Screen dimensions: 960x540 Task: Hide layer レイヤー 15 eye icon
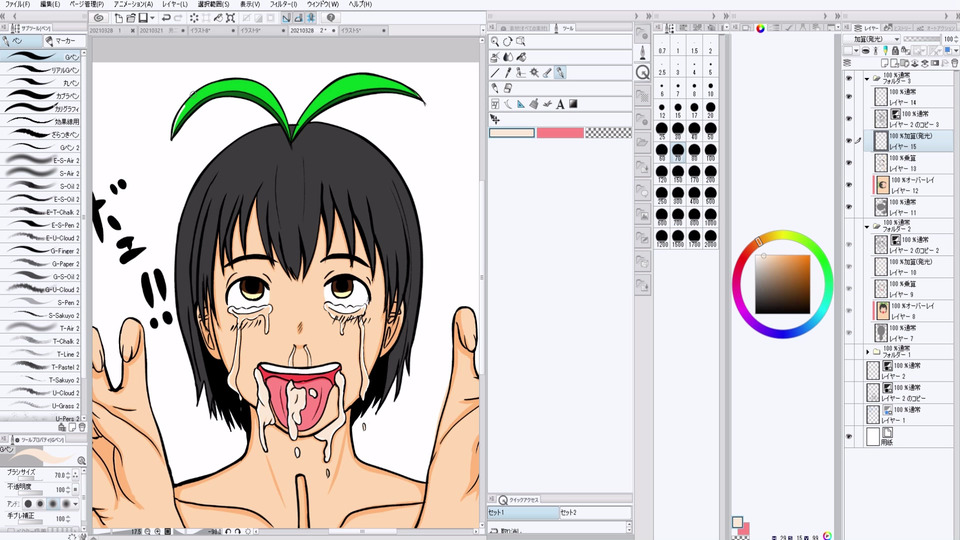pos(849,141)
